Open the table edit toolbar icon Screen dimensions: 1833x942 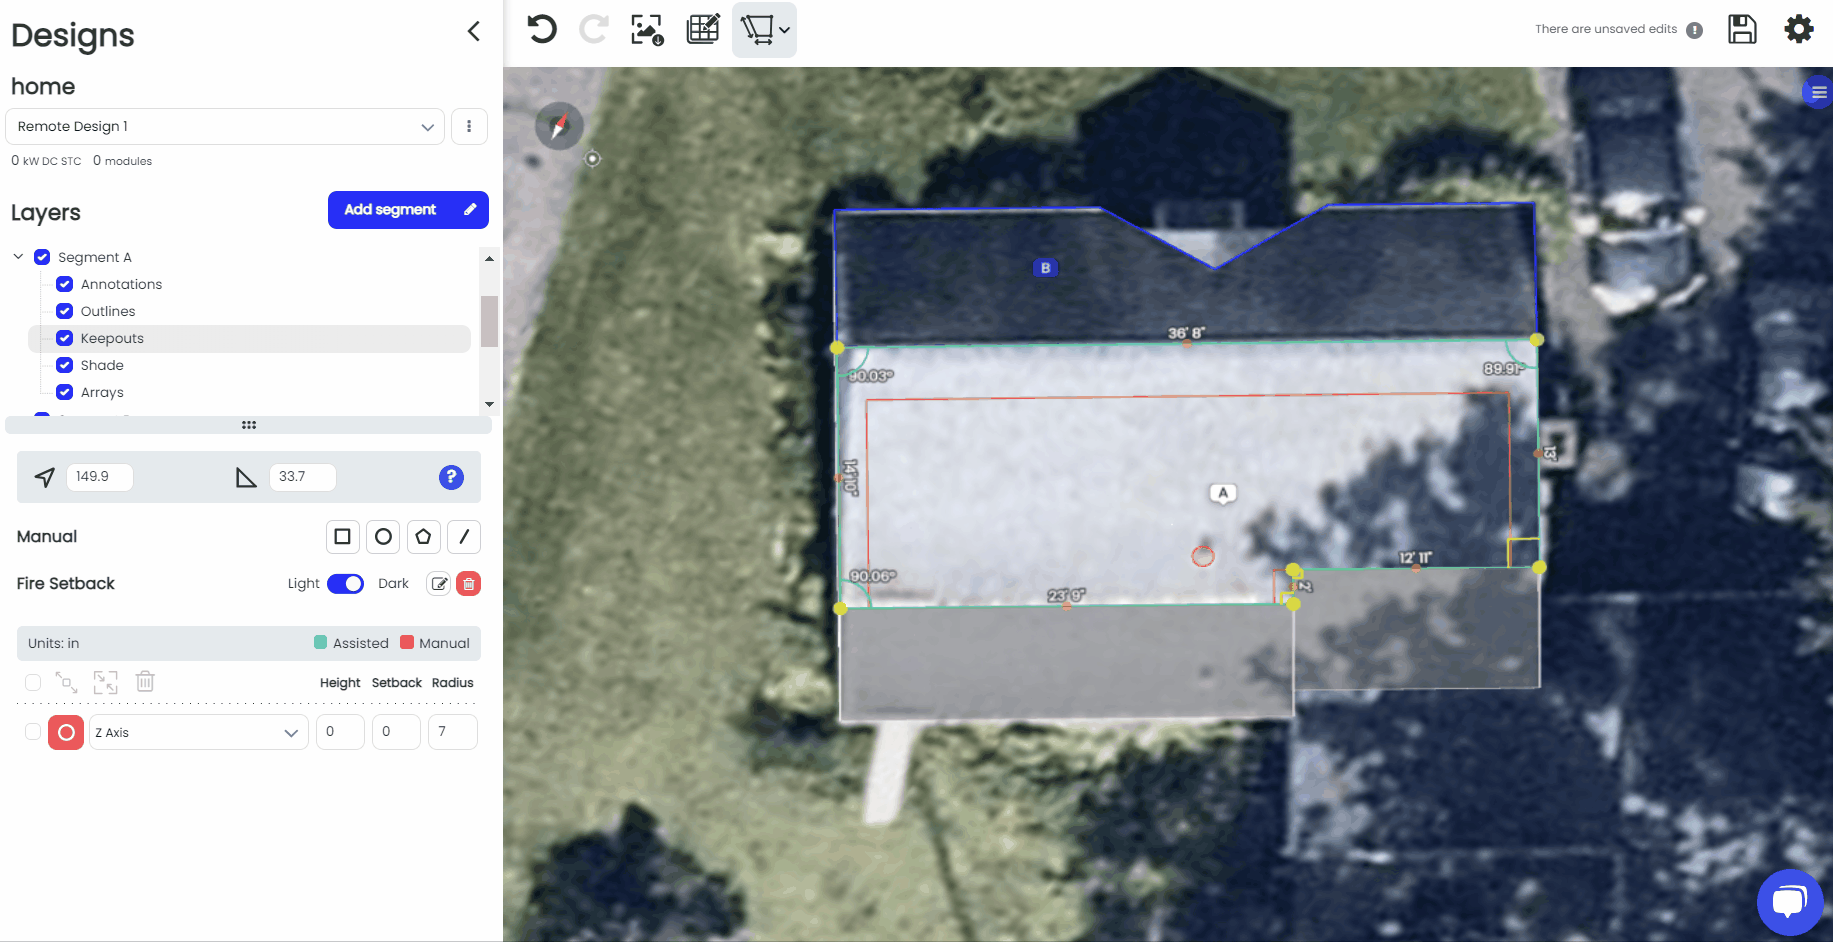(x=703, y=29)
